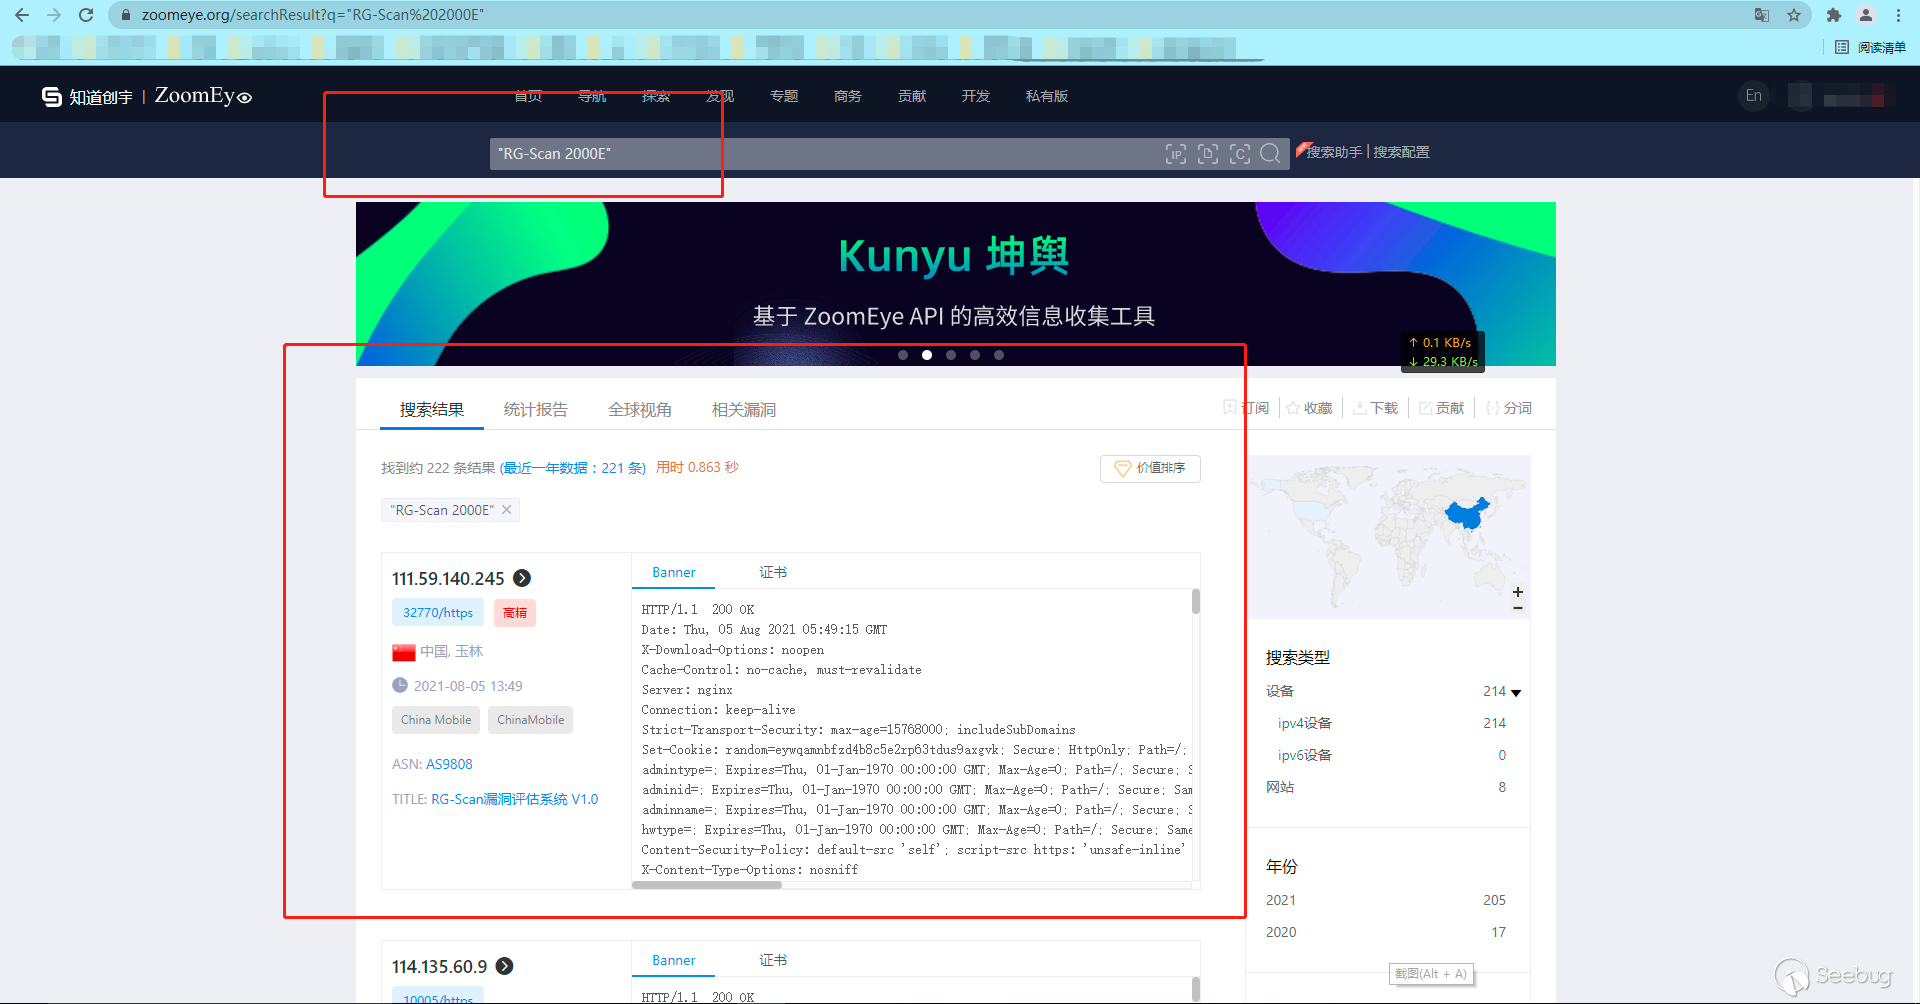
Task: Open 首页 in the top navigation
Action: (x=528, y=96)
